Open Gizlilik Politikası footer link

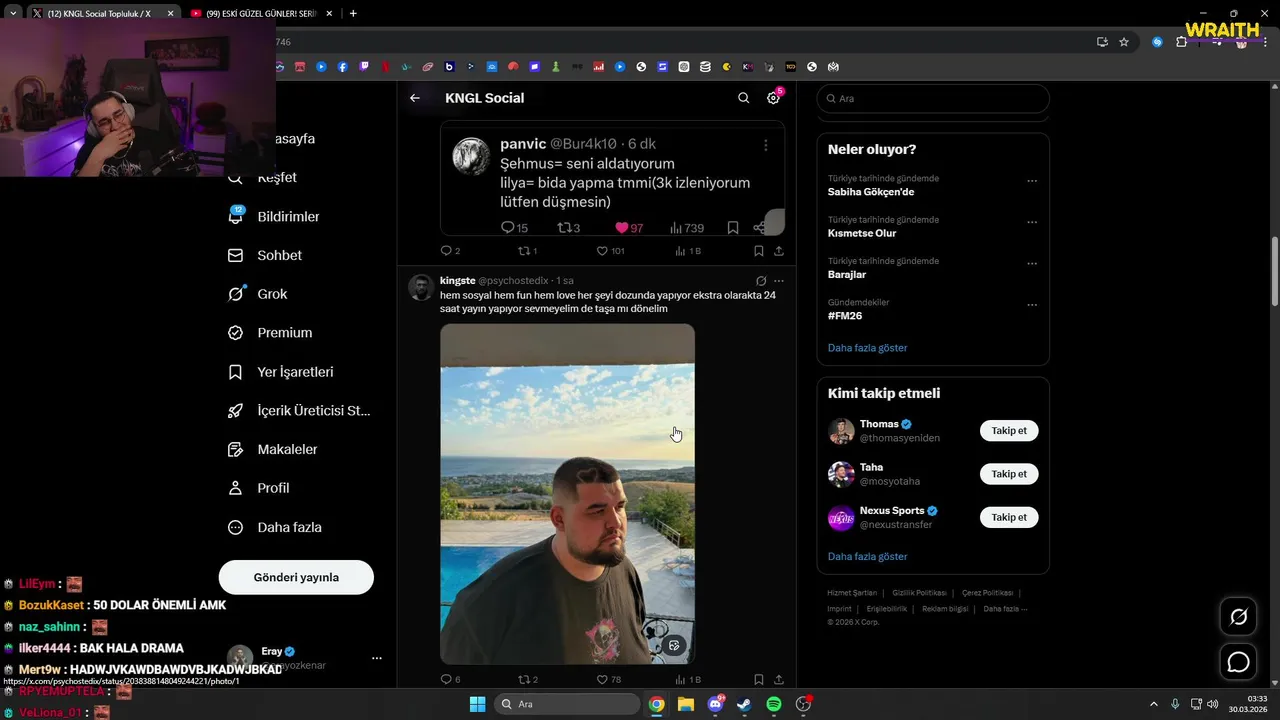(918, 593)
